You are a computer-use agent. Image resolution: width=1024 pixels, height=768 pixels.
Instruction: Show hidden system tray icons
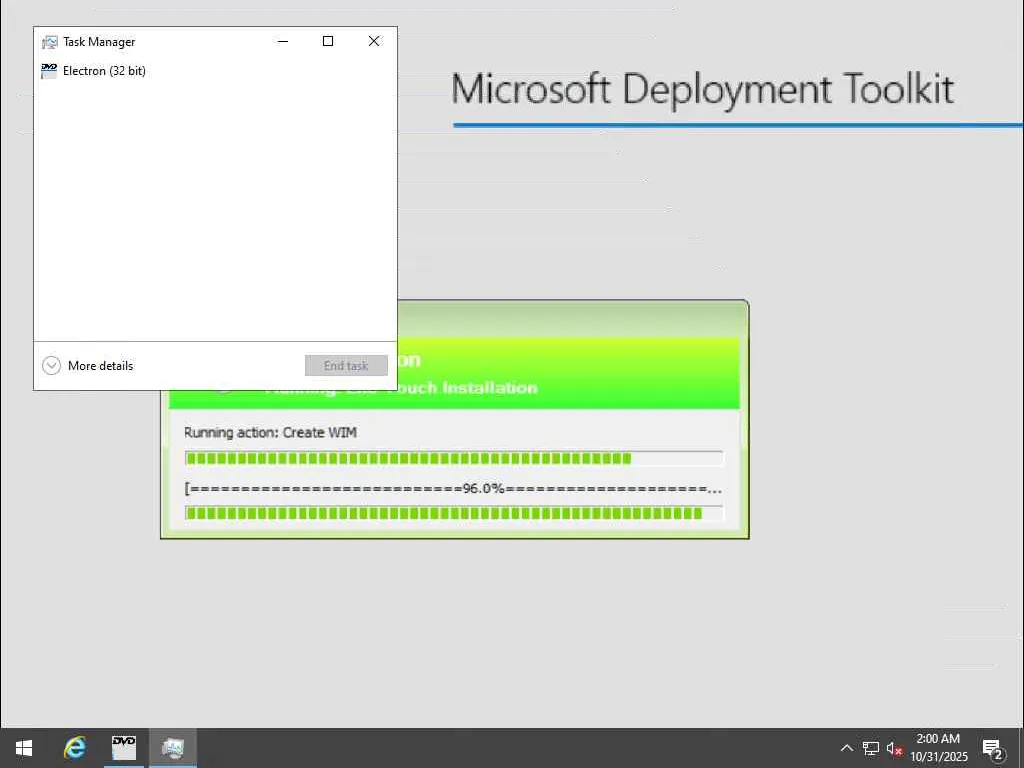[x=846, y=748]
